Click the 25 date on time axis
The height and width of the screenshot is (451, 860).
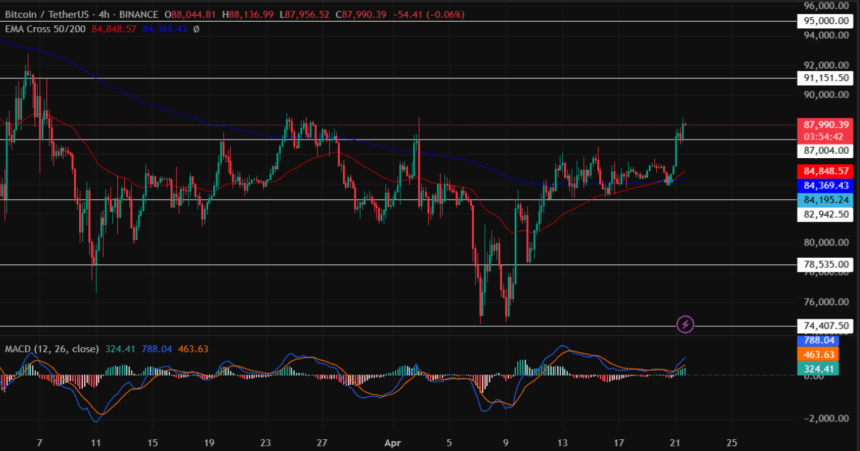pos(732,443)
